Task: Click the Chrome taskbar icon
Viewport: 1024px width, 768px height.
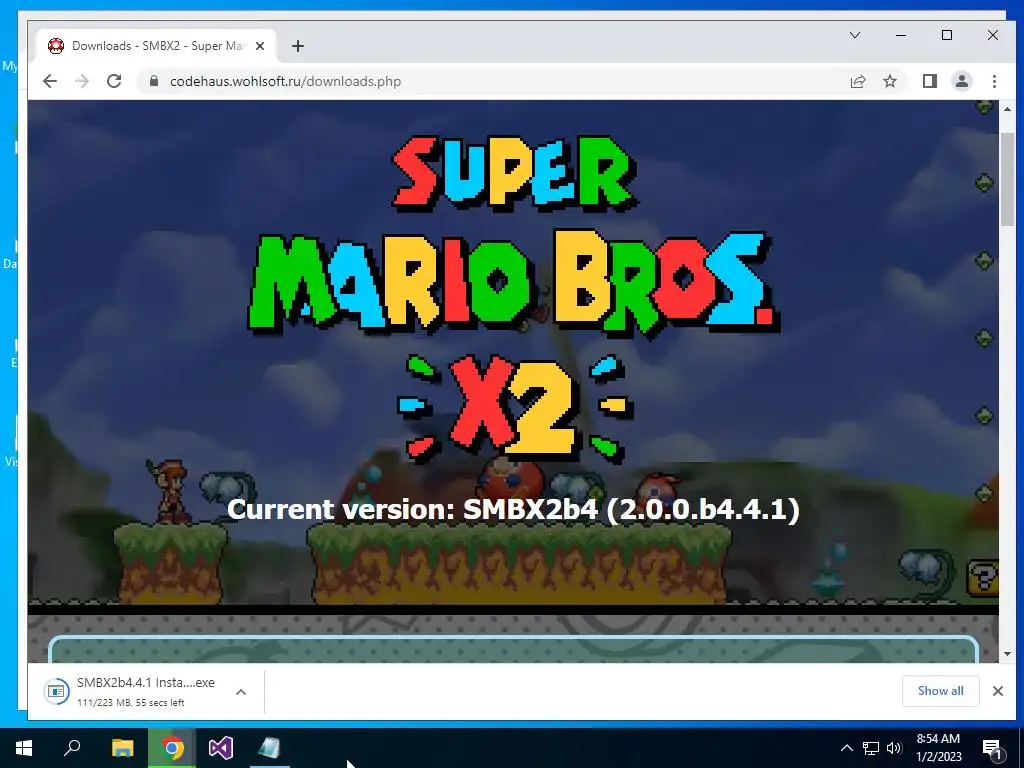Action: (x=172, y=748)
